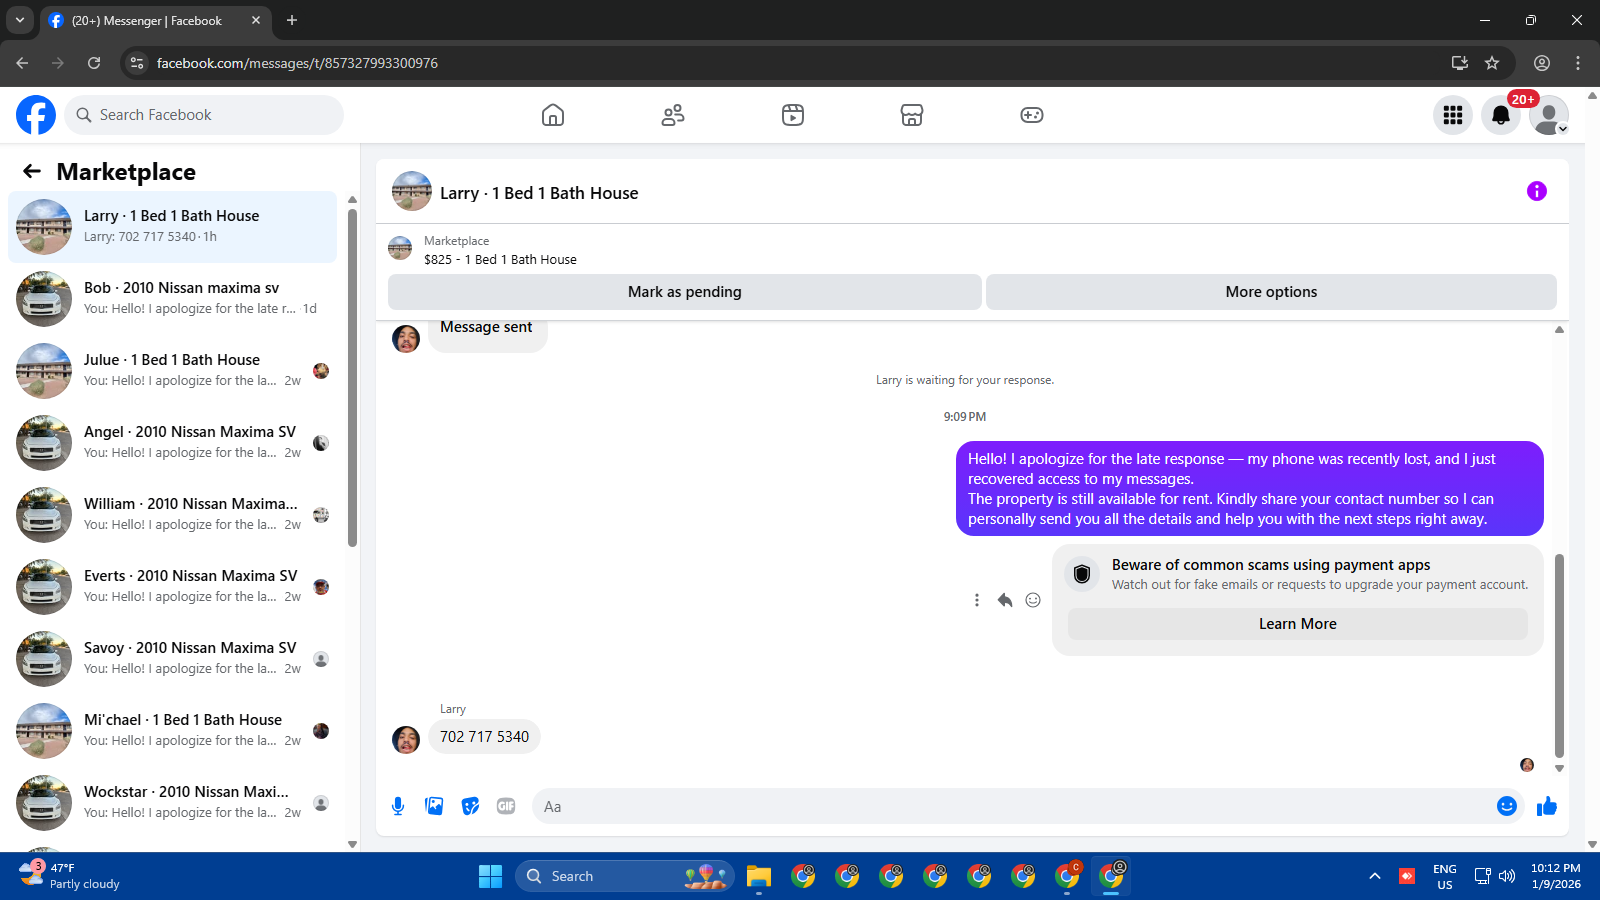Open Everts 2010 Nissan Maxima SV chat
This screenshot has height=900, width=1600.
172,587
